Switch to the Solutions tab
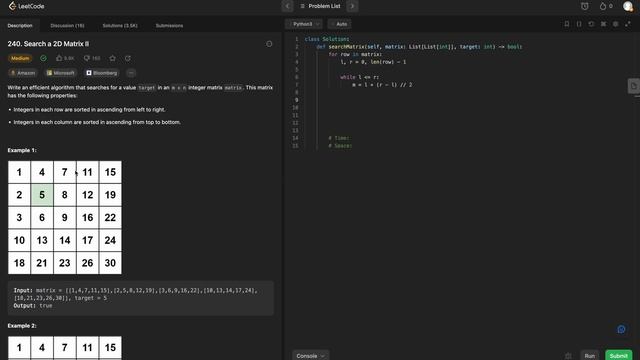 [120, 25]
